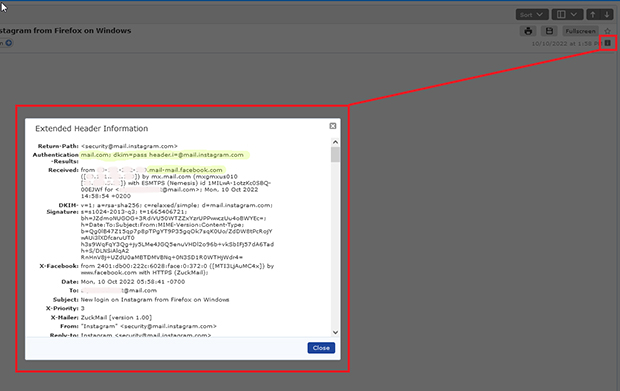Click the dialog scrollbar down arrow
Viewport: 620px width, 391px height.
tap(335, 332)
